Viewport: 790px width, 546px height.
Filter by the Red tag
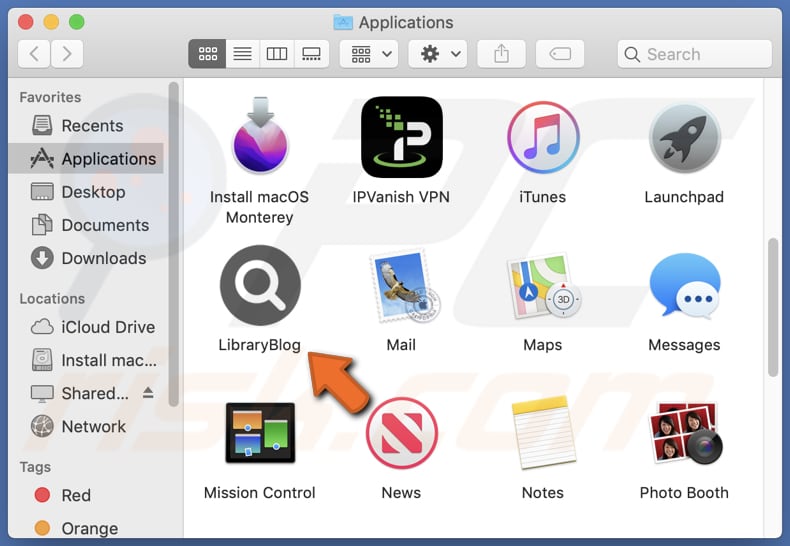pos(86,495)
